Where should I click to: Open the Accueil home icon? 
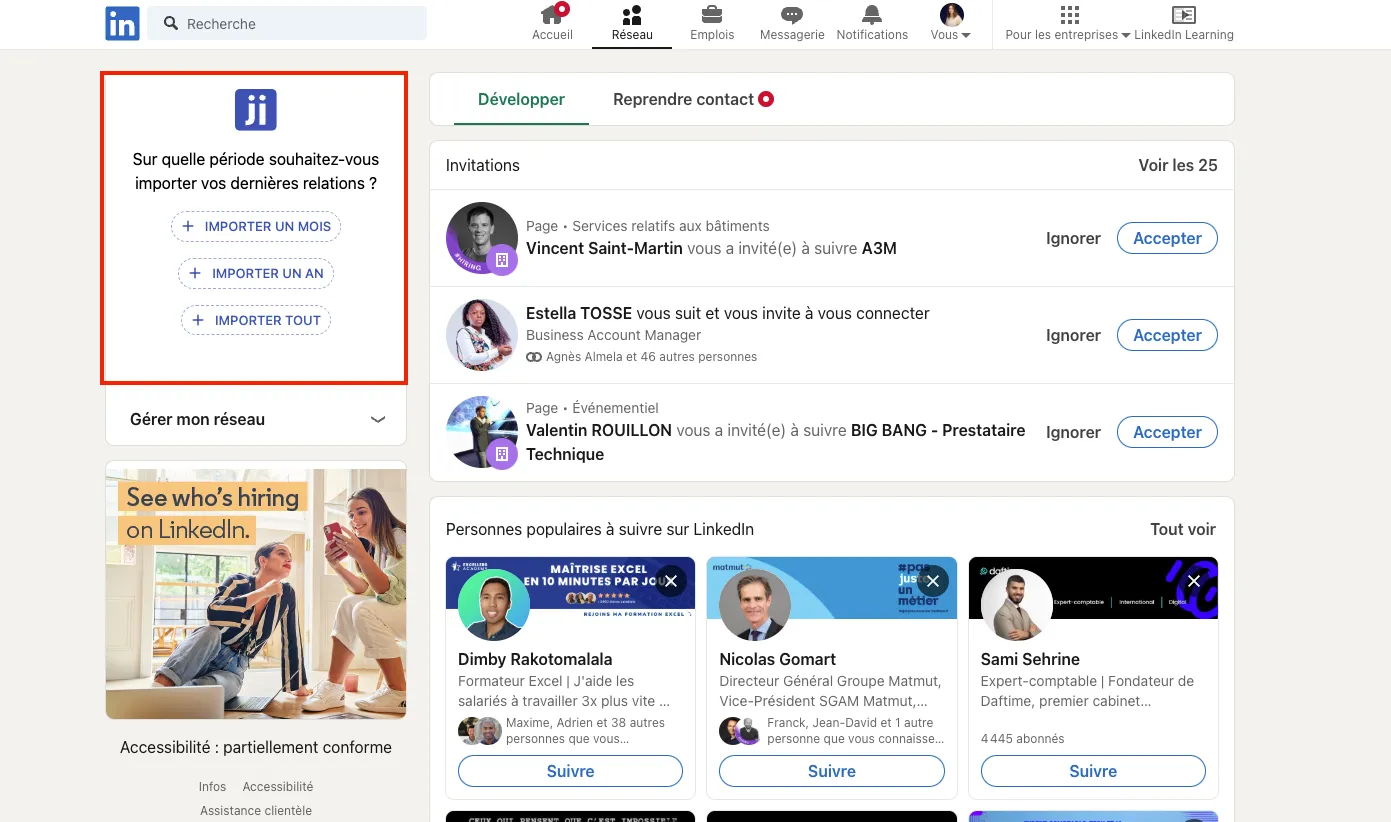(x=552, y=16)
